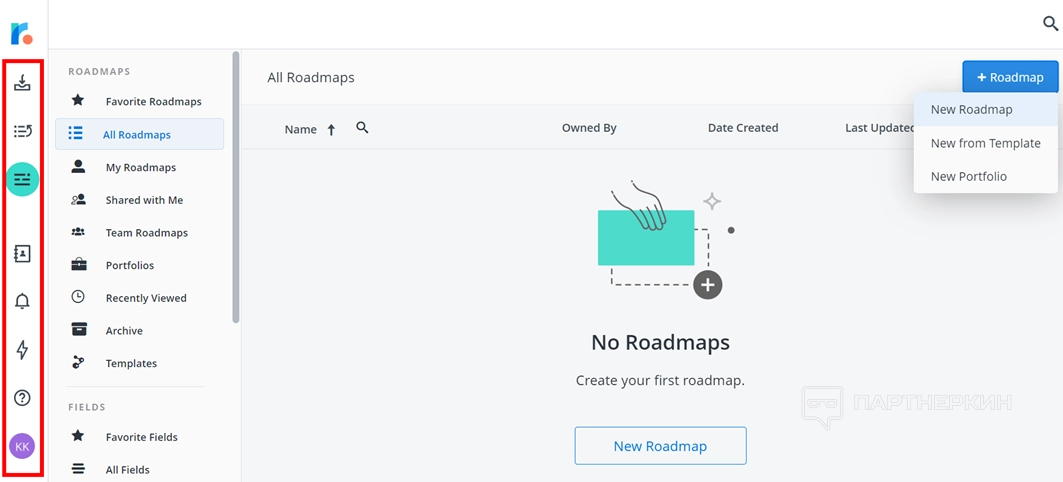Screen dimensions: 1063x482
Task: Click the lightning bolt icon in sidebar
Action: [x=22, y=349]
